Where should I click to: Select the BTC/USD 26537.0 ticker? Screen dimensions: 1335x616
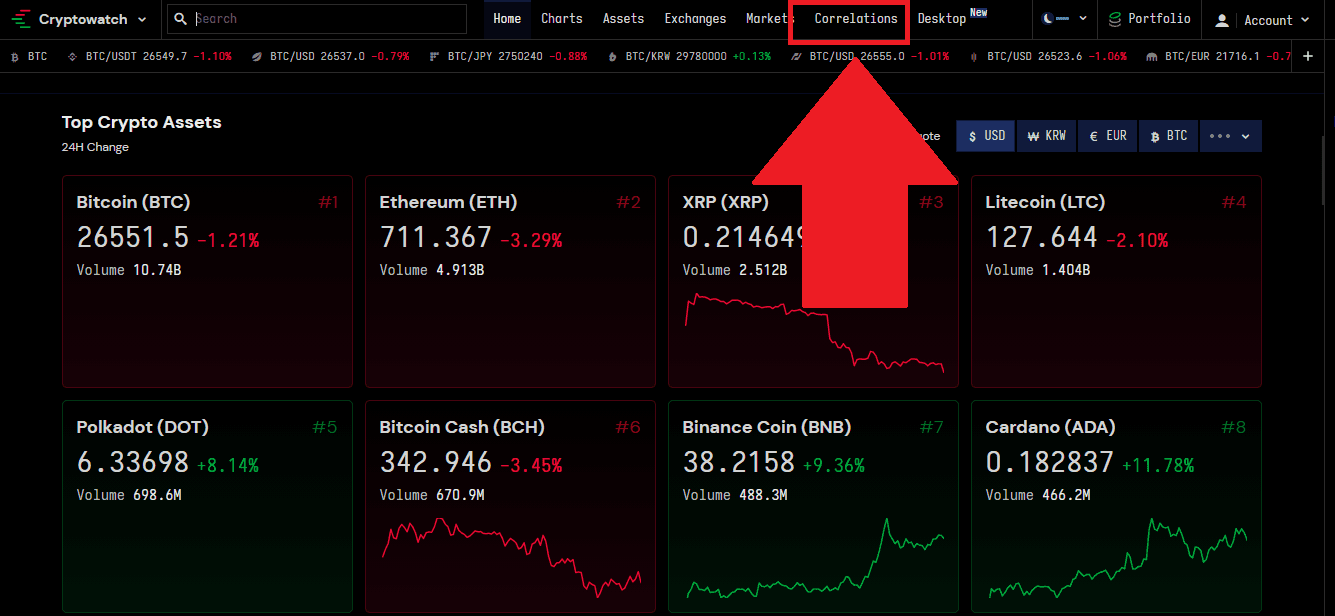coord(331,56)
